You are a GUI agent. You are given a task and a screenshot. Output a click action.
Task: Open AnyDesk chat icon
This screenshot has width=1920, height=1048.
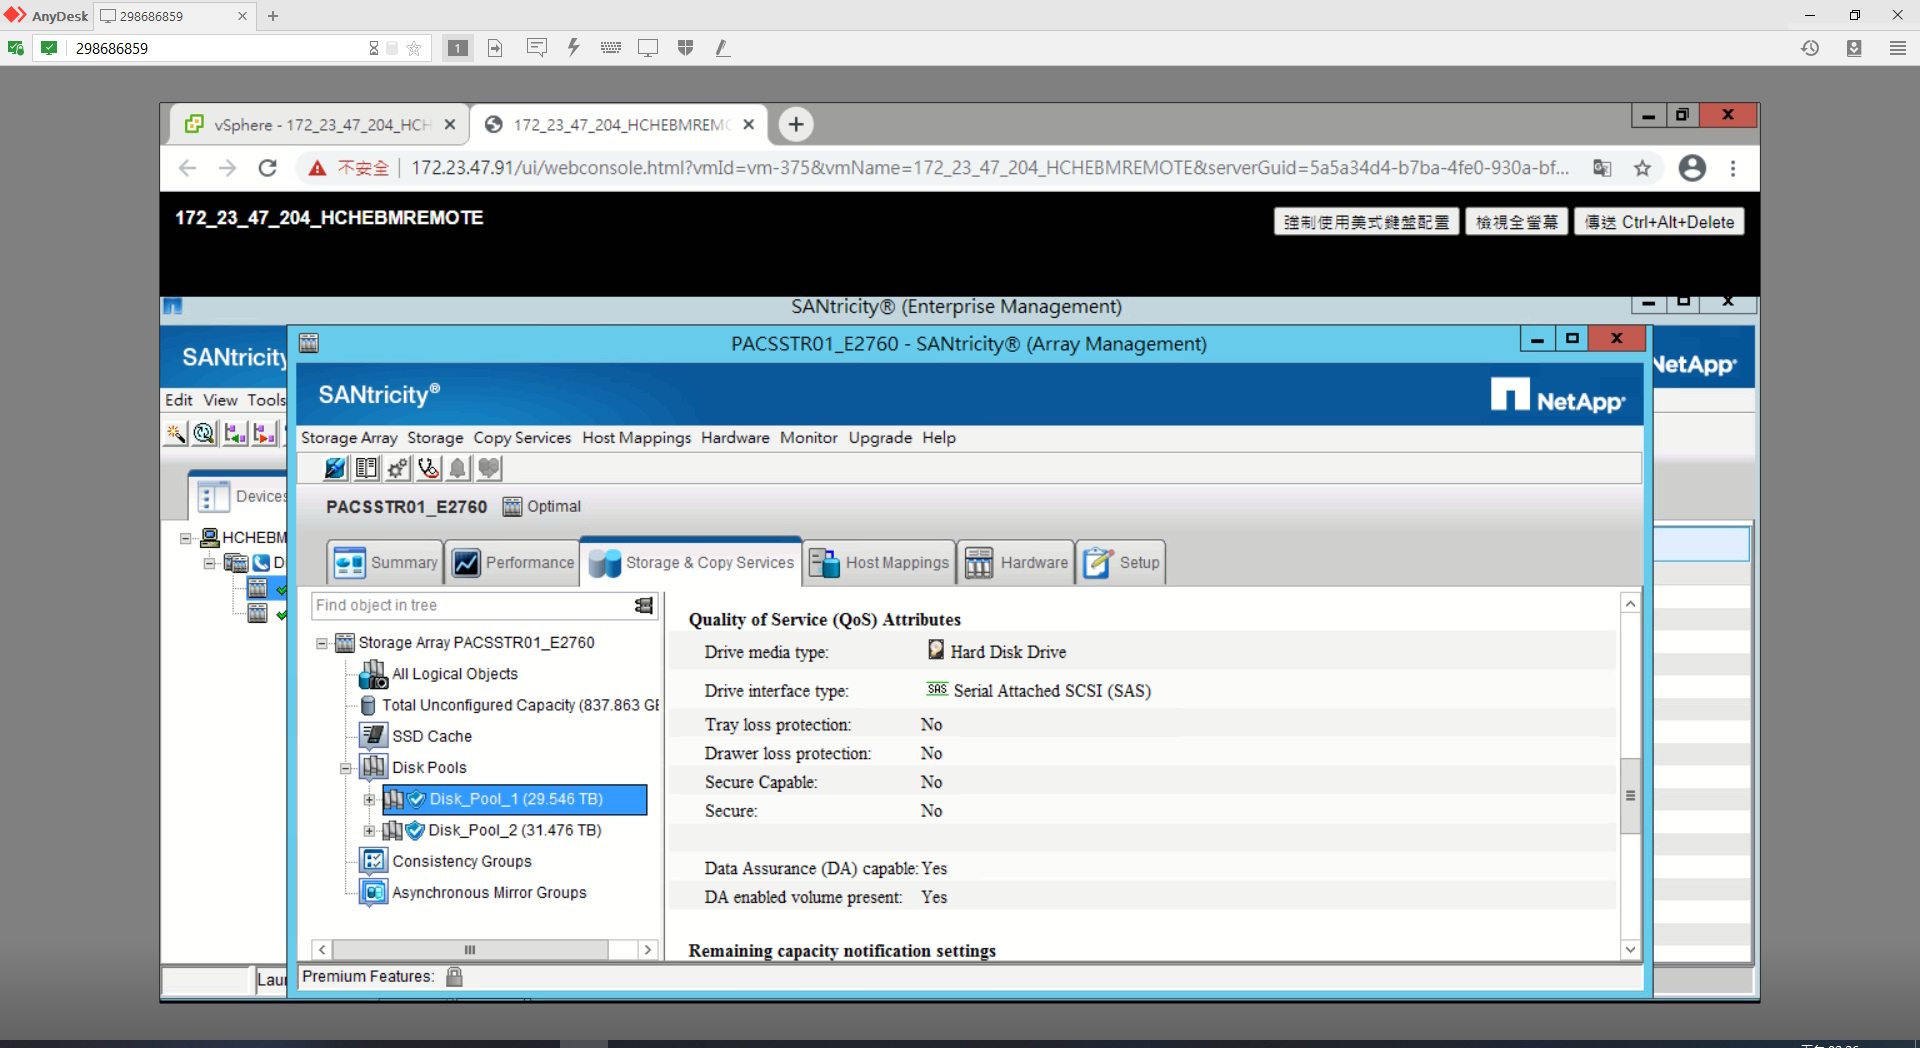pyautogui.click(x=537, y=48)
